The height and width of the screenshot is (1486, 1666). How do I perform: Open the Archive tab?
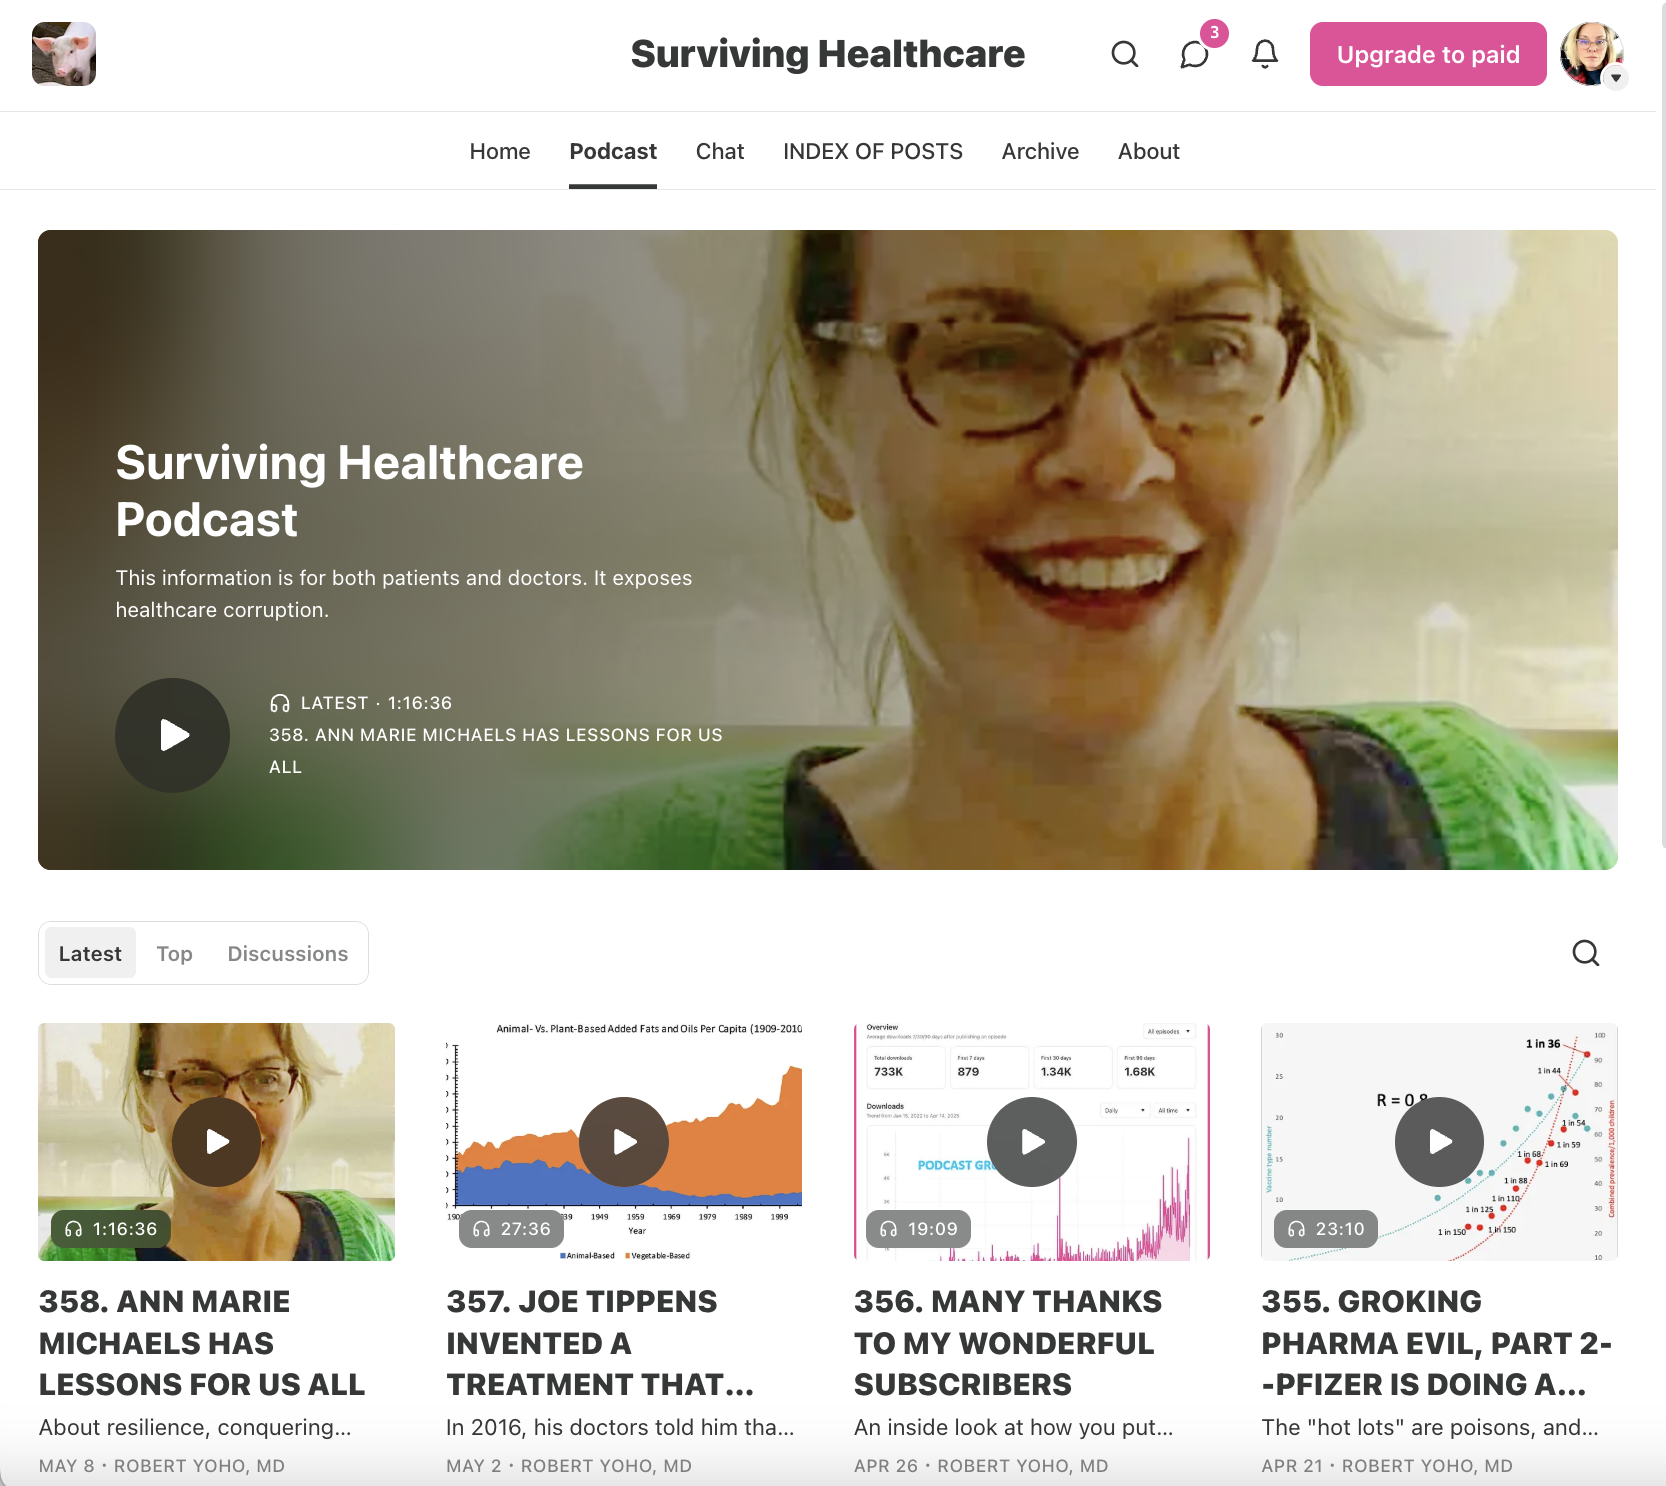[x=1040, y=151]
